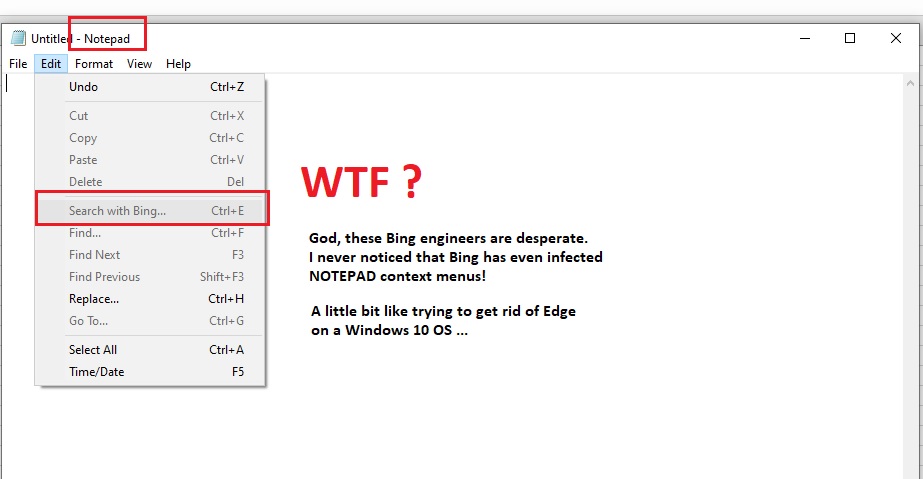Open the Help menu
This screenshot has width=923, height=479.
pos(178,64)
